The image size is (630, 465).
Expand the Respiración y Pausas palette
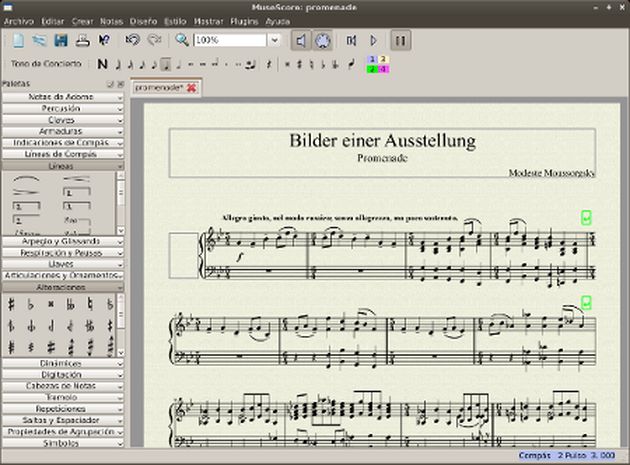[63, 253]
